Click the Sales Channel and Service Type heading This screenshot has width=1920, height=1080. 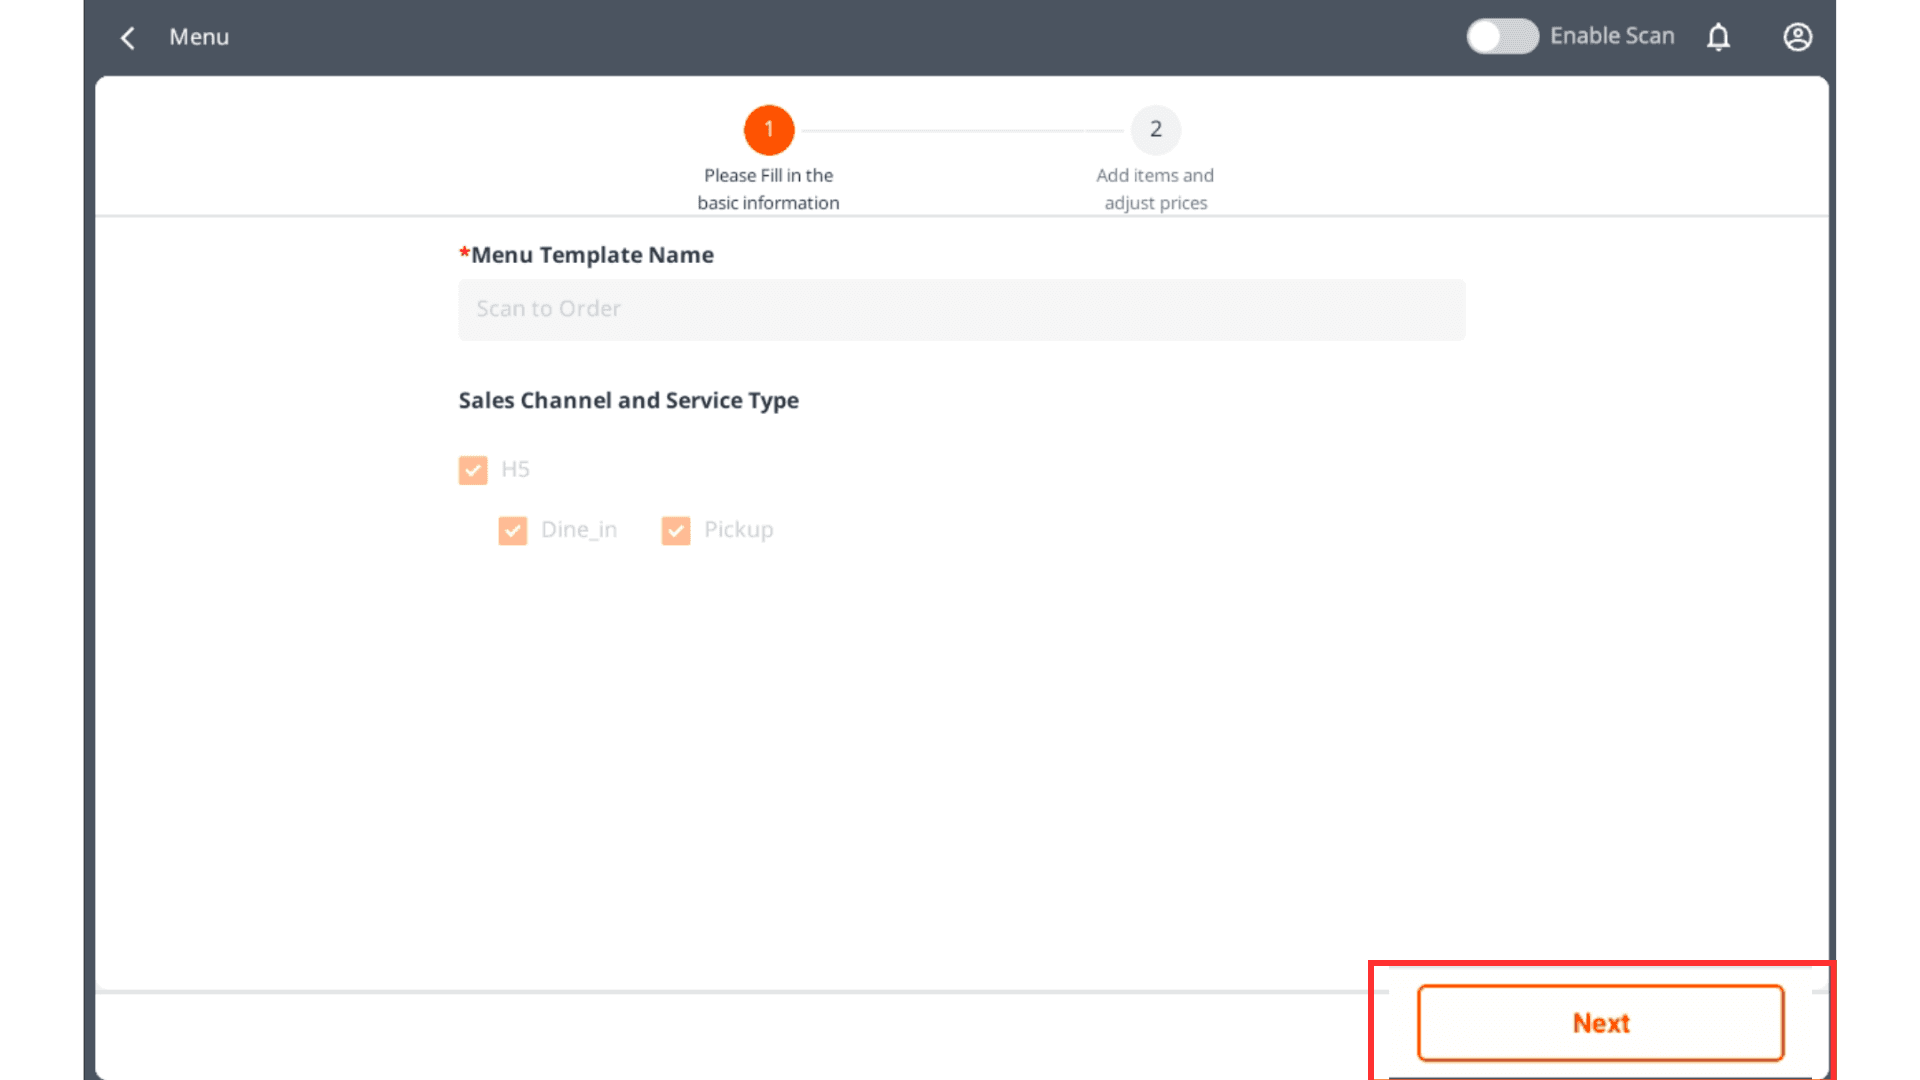tap(628, 401)
